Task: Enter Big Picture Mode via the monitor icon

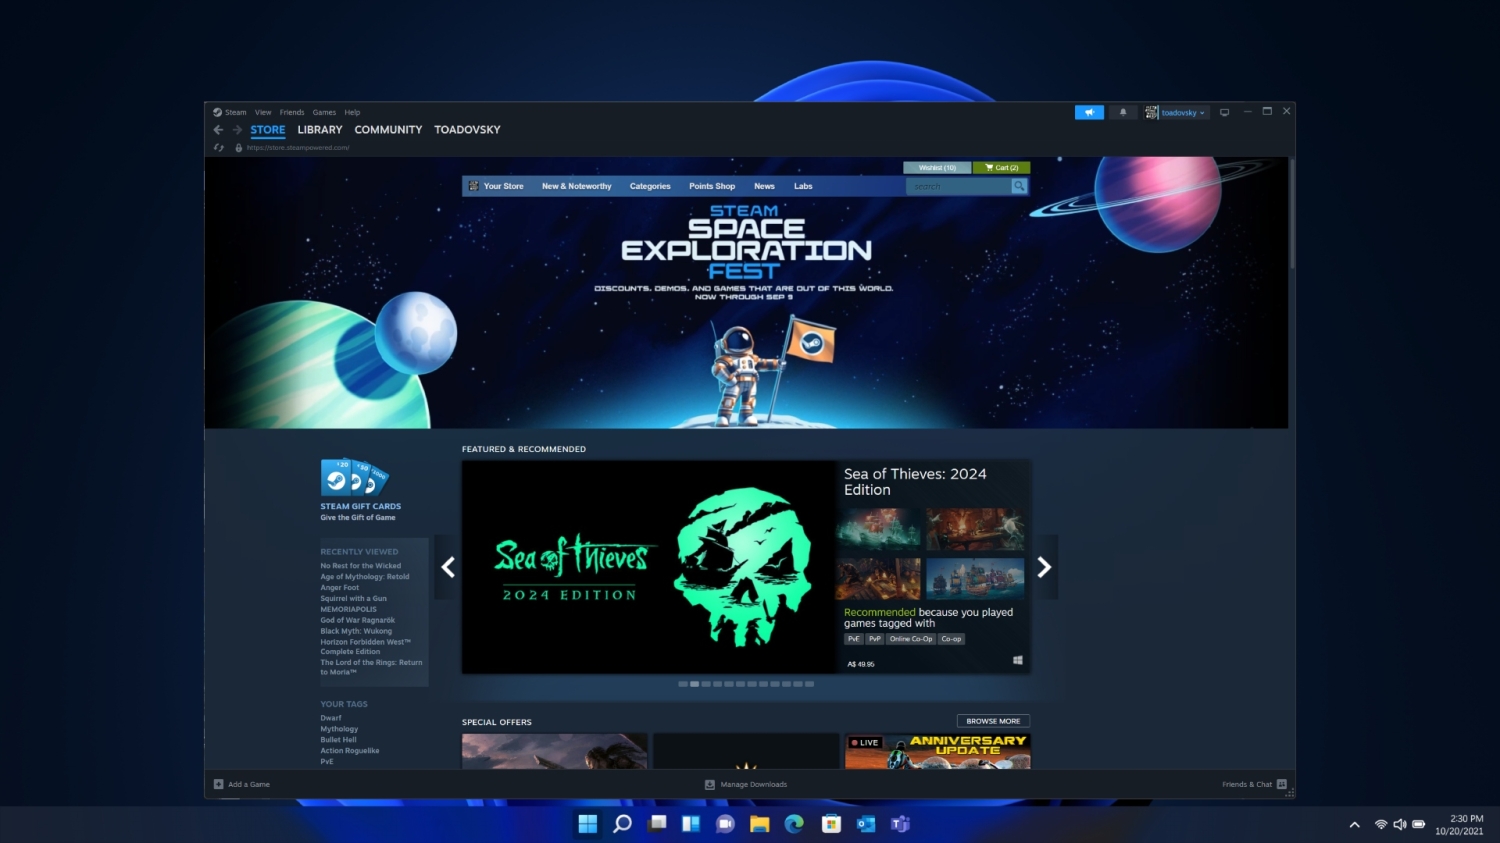Action: point(1223,111)
